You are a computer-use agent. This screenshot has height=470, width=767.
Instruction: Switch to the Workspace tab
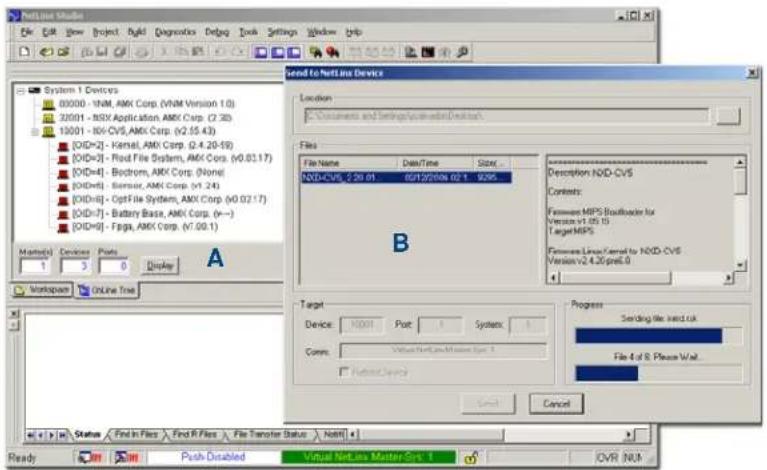click(x=42, y=290)
